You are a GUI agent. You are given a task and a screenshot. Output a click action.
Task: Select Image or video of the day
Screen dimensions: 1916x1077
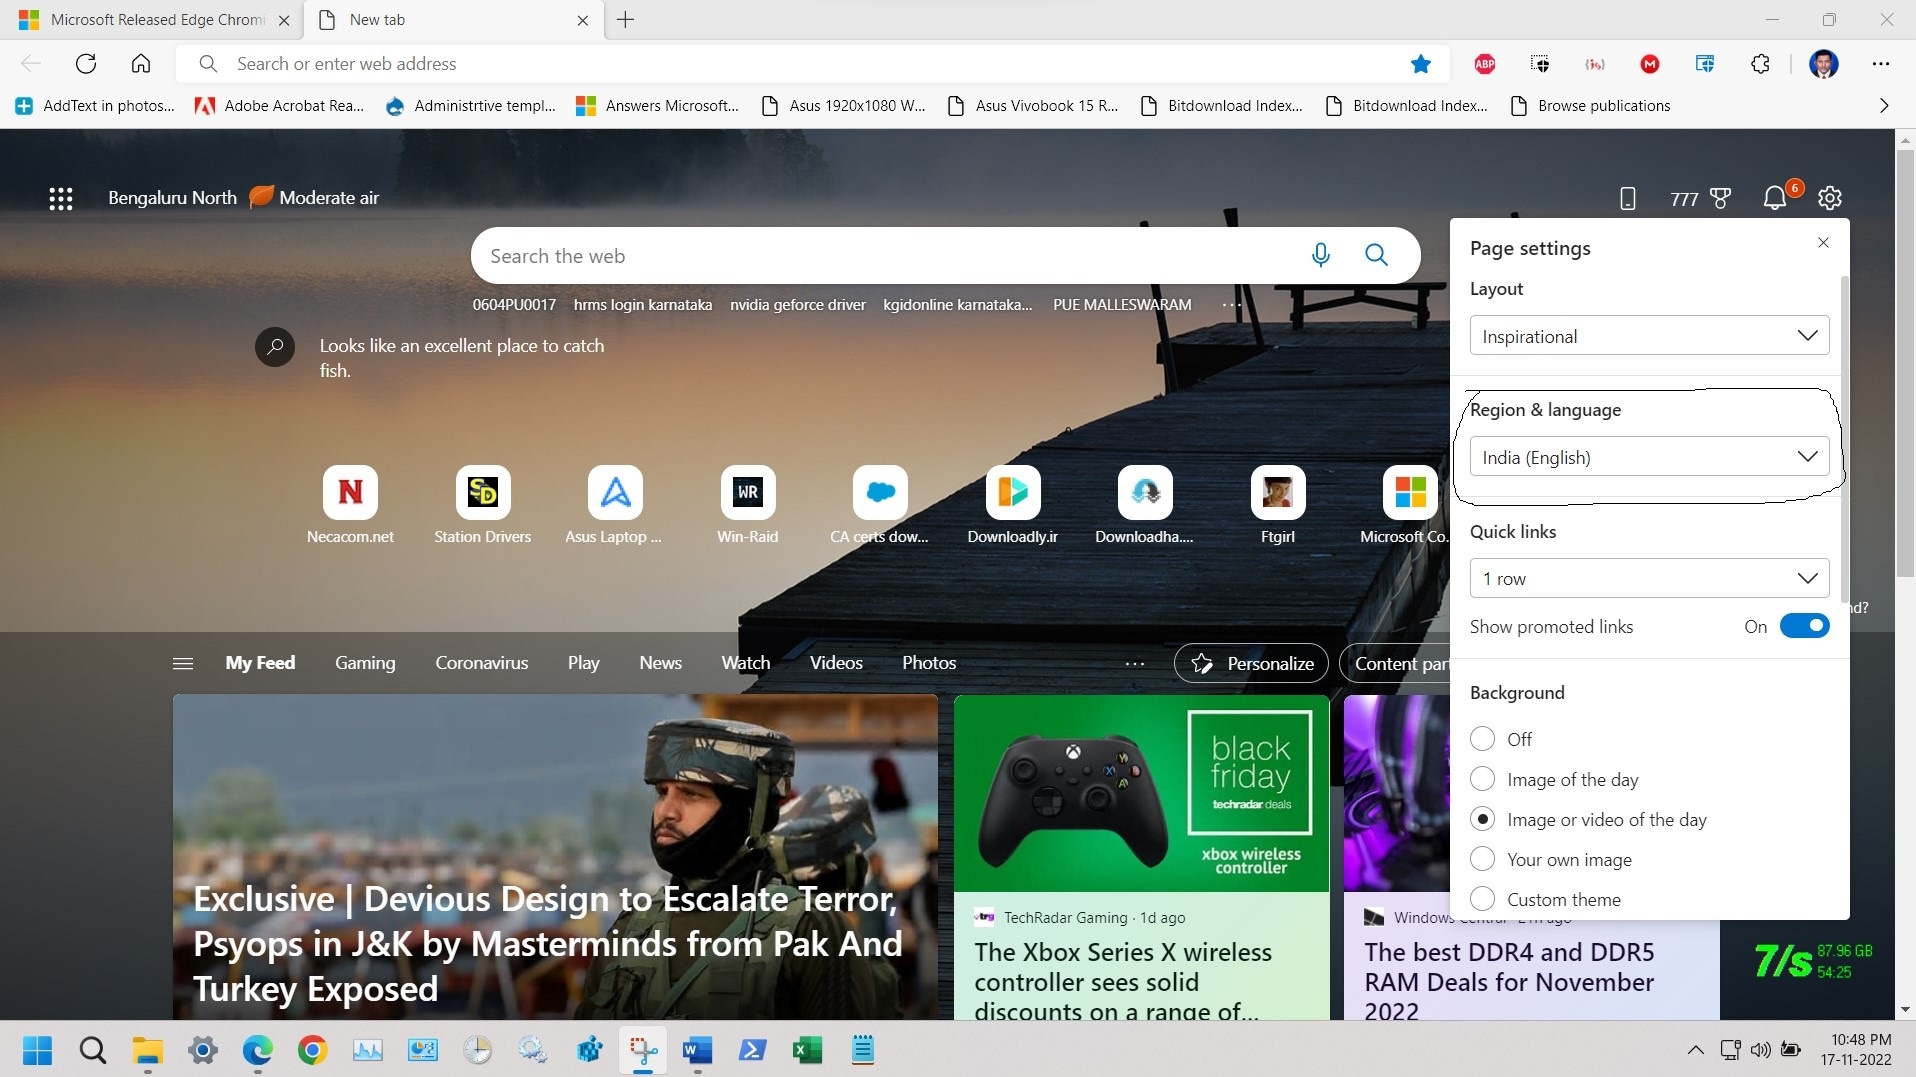click(1483, 819)
